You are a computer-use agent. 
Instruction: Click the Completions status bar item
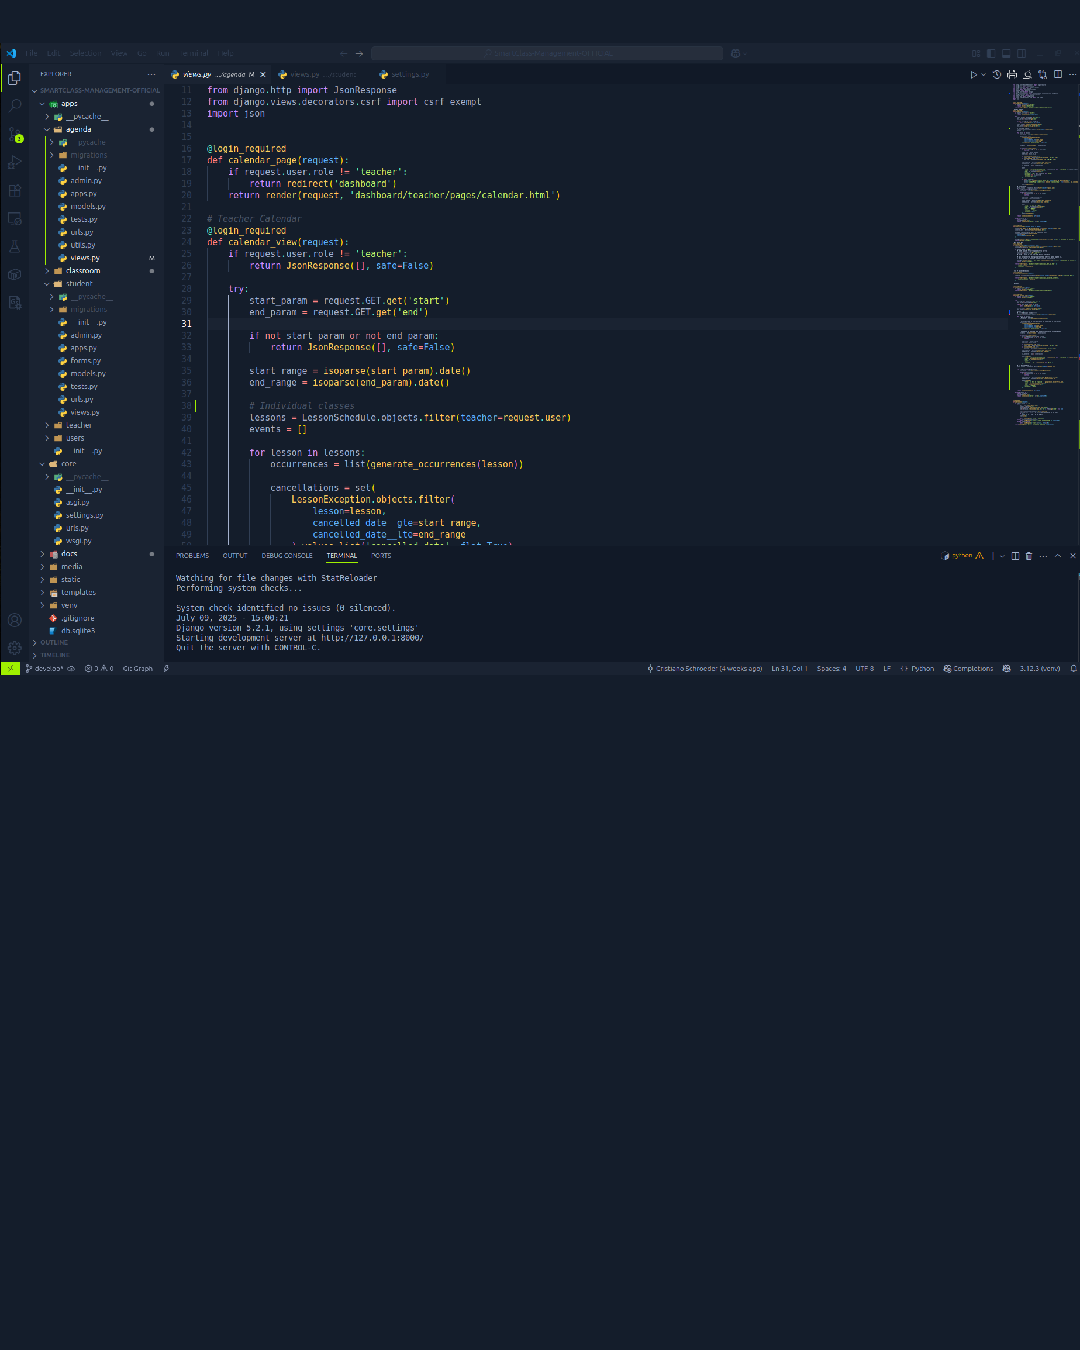click(x=968, y=668)
